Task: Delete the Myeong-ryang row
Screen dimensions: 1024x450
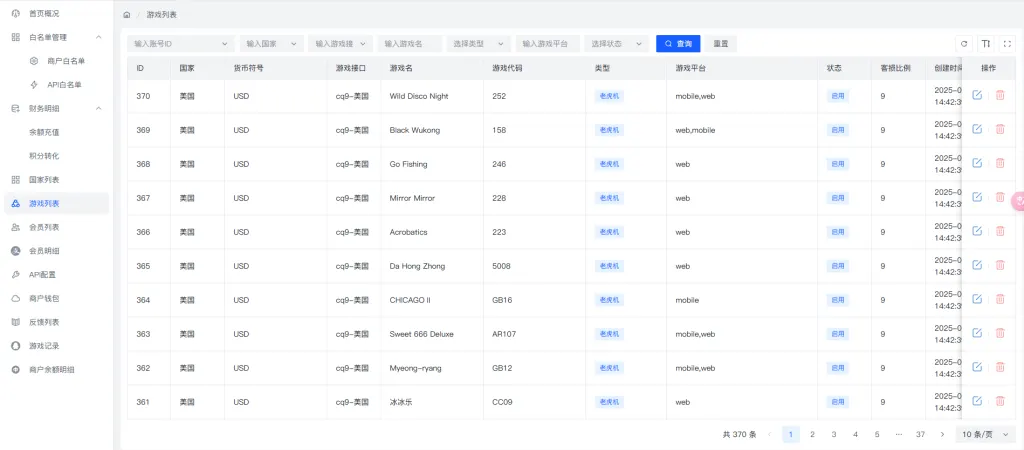Action: tap(1000, 367)
